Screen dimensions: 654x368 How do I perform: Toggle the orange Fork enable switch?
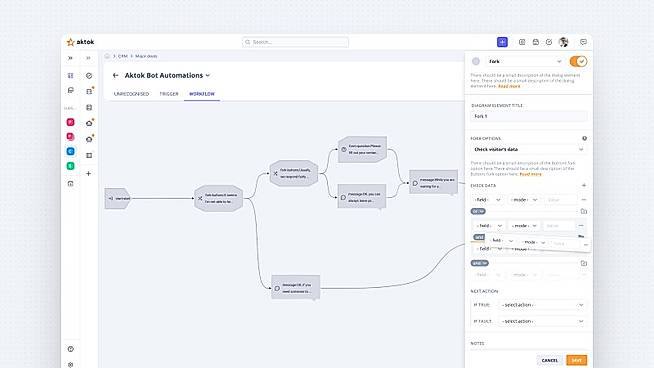(579, 61)
